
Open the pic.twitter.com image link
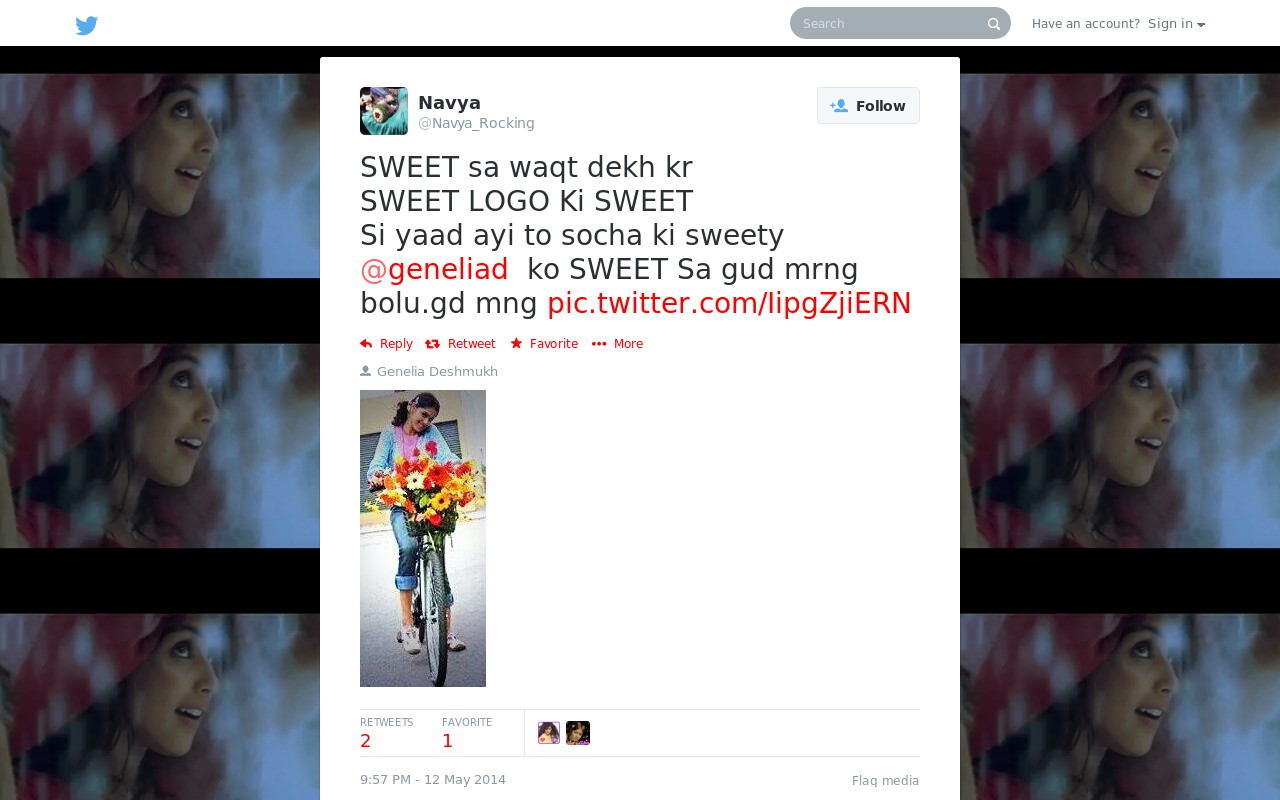pyautogui.click(x=729, y=304)
